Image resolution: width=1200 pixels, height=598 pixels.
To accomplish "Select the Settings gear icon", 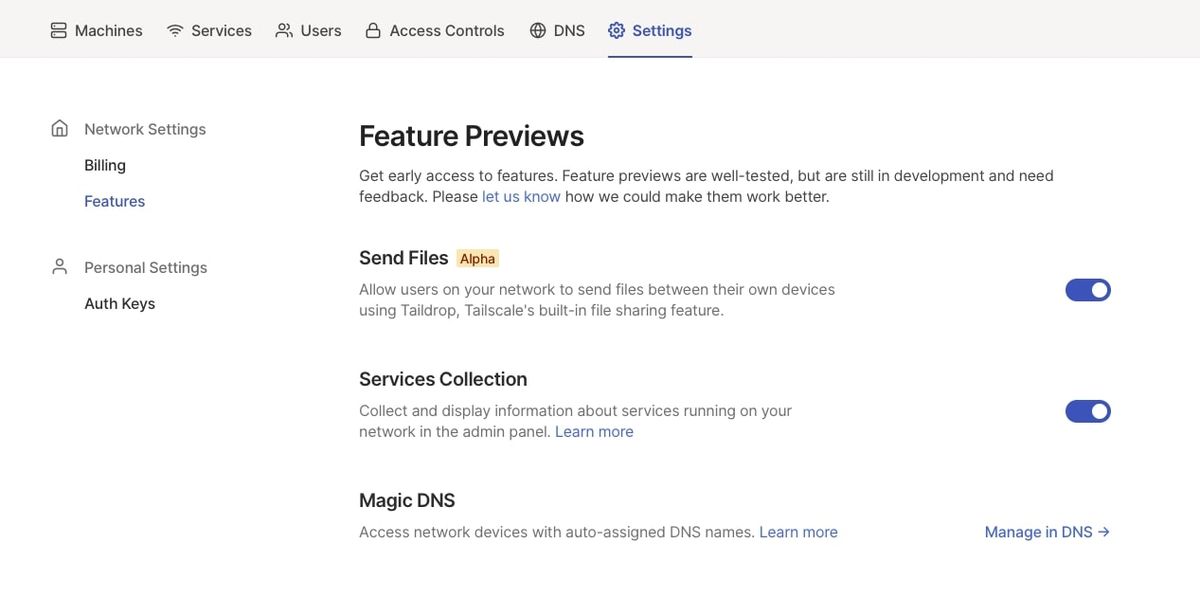I will [x=614, y=29].
